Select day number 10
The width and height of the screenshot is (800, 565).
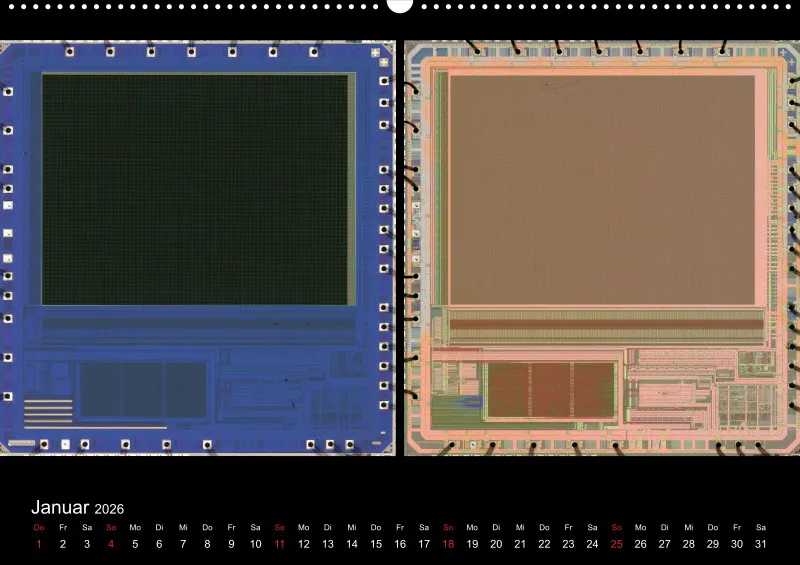tap(256, 544)
